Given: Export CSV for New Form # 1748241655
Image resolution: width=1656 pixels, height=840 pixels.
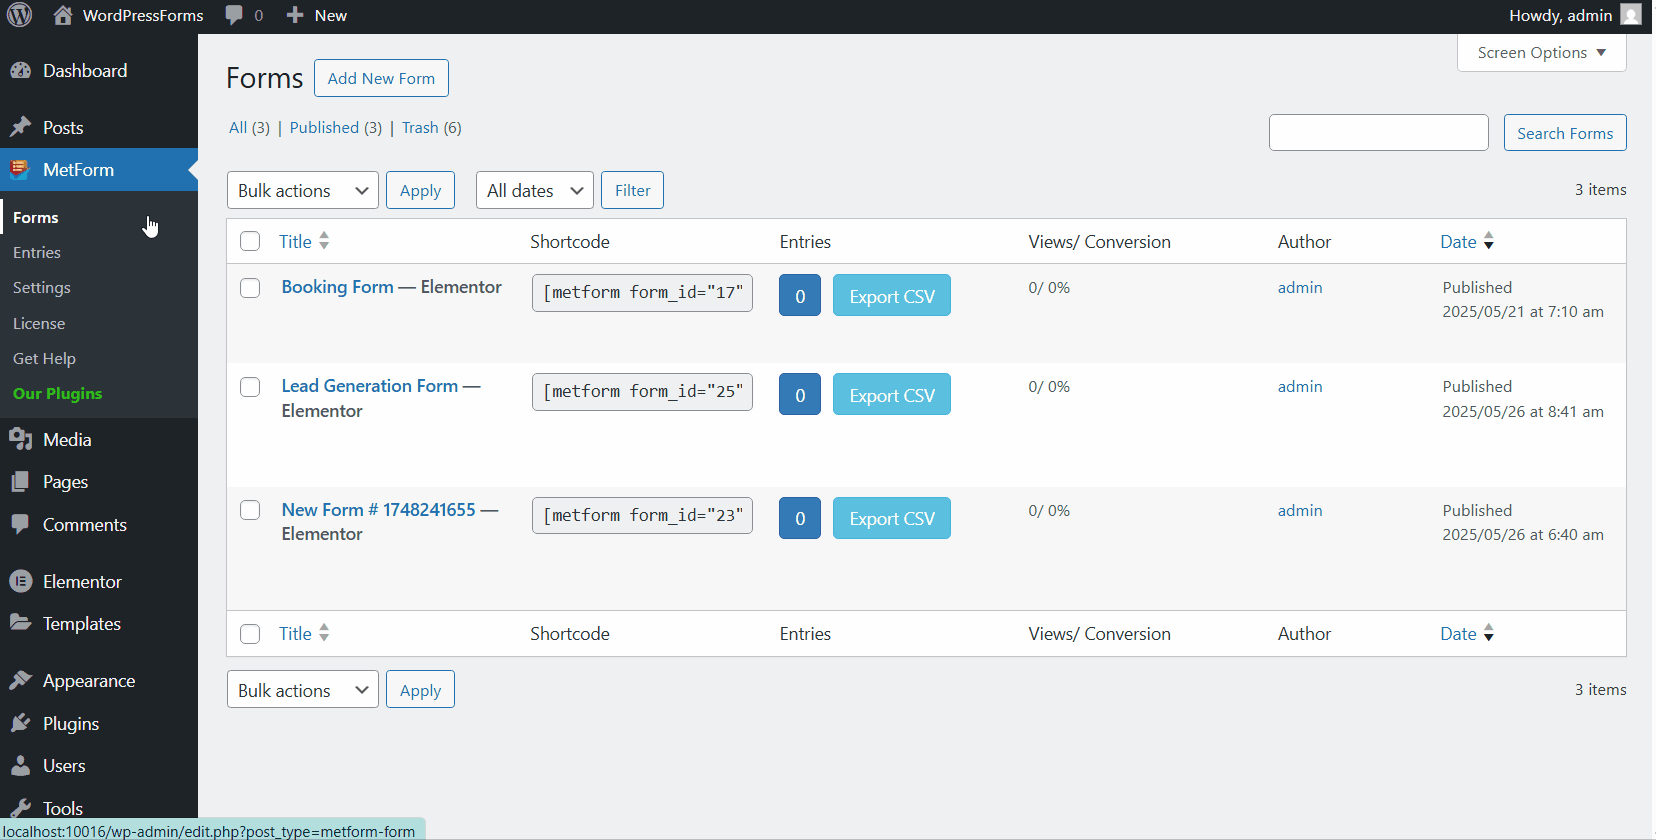Looking at the screenshot, I should pyautogui.click(x=892, y=518).
